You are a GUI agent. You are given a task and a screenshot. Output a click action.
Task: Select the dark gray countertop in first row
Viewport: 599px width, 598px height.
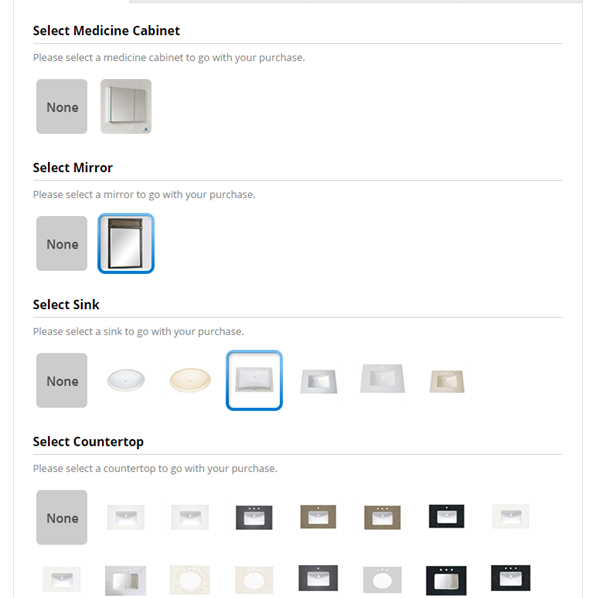(x=254, y=517)
